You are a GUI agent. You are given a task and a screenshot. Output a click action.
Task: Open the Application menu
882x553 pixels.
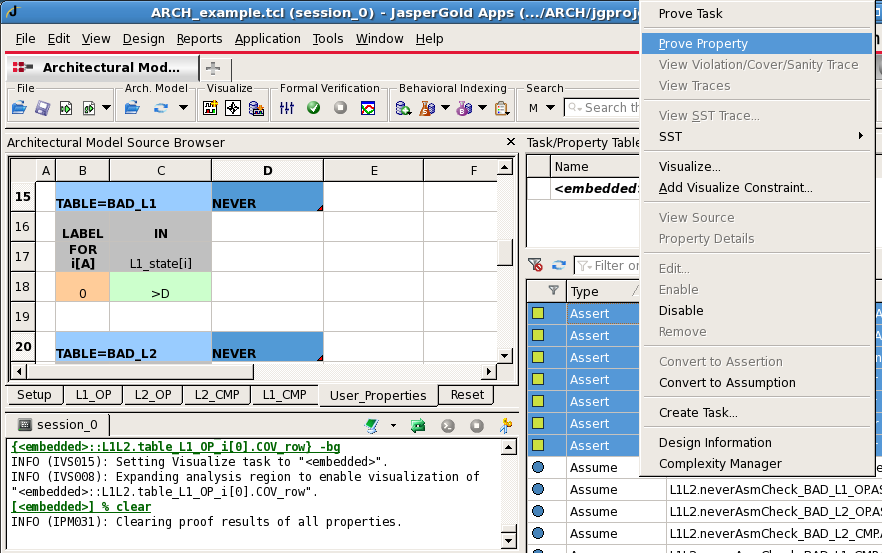[267, 39]
